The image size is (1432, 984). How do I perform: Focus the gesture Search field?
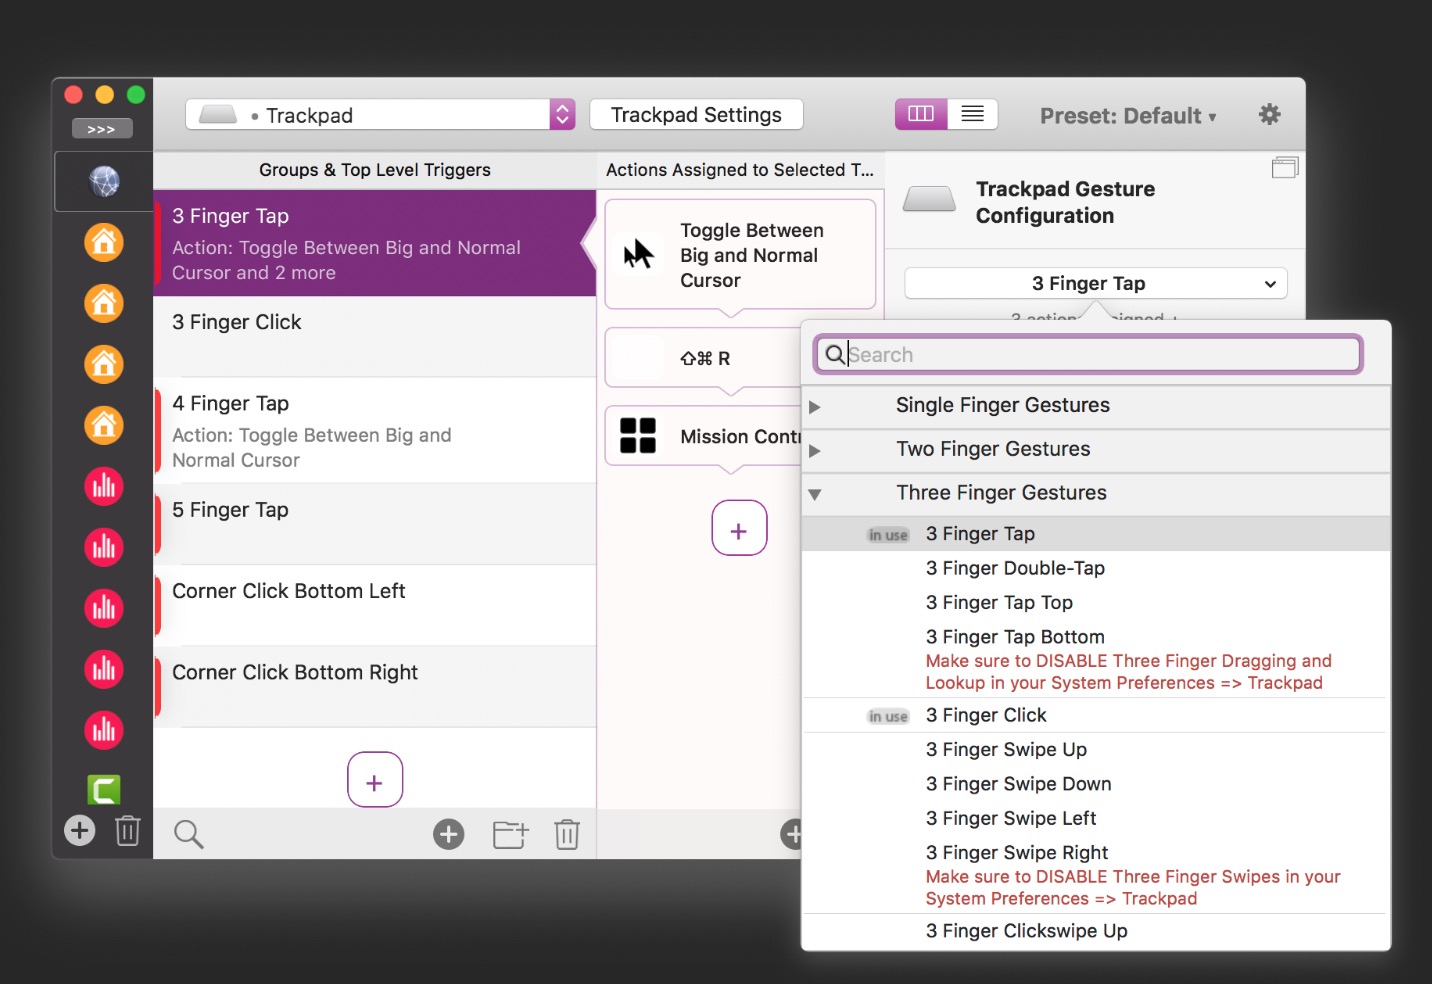[1088, 354]
